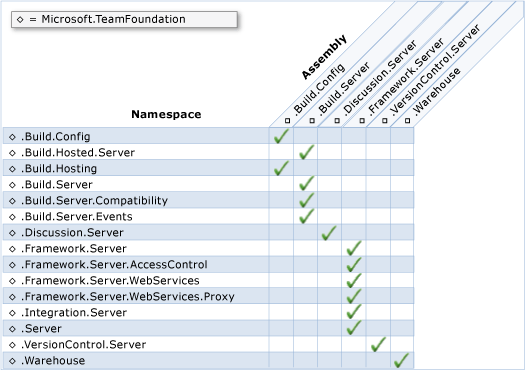
Task: Click the .Framework.Server assembly column header
Action: pos(406,77)
